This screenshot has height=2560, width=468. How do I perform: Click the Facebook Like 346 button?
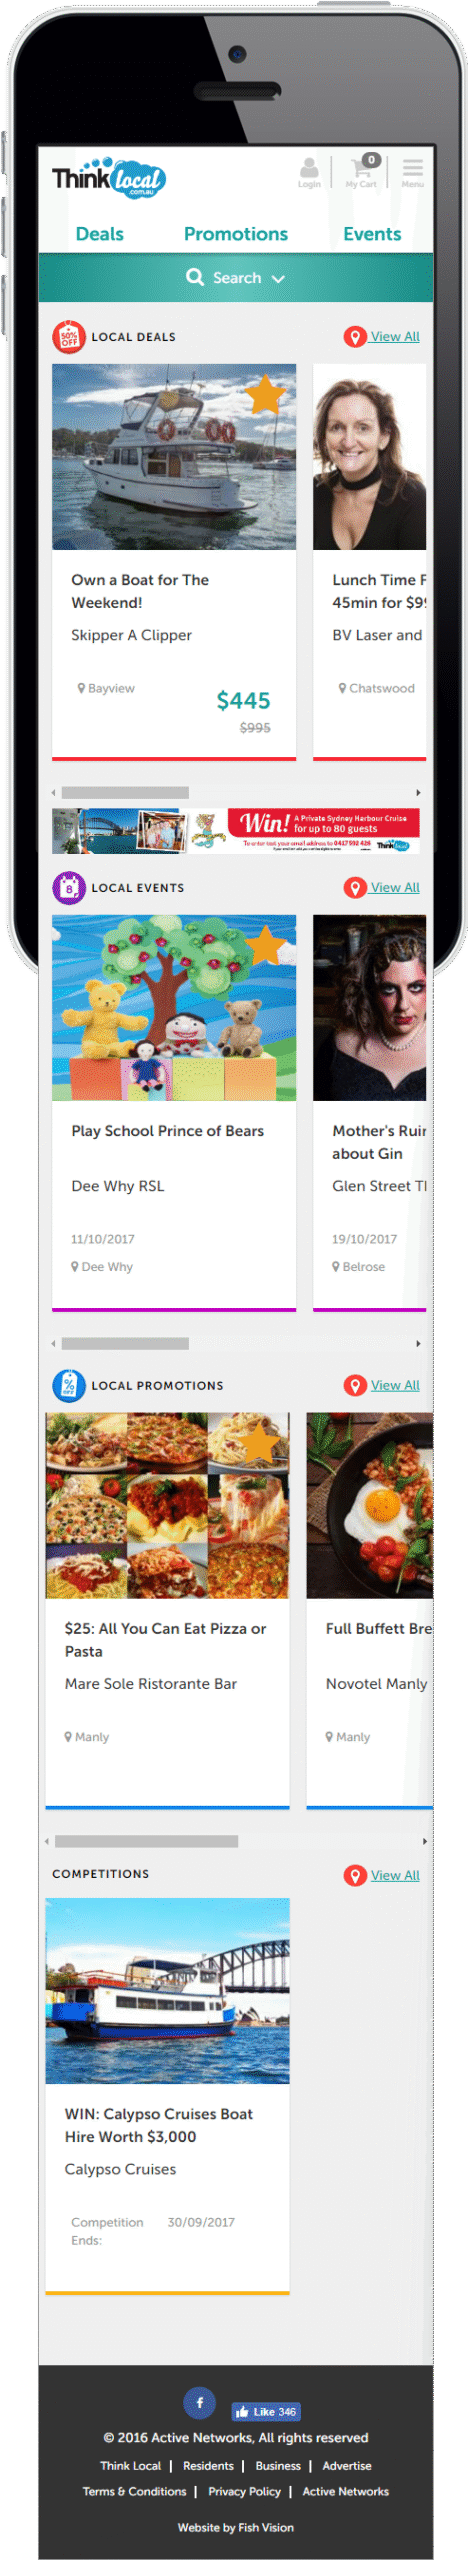click(x=266, y=2411)
